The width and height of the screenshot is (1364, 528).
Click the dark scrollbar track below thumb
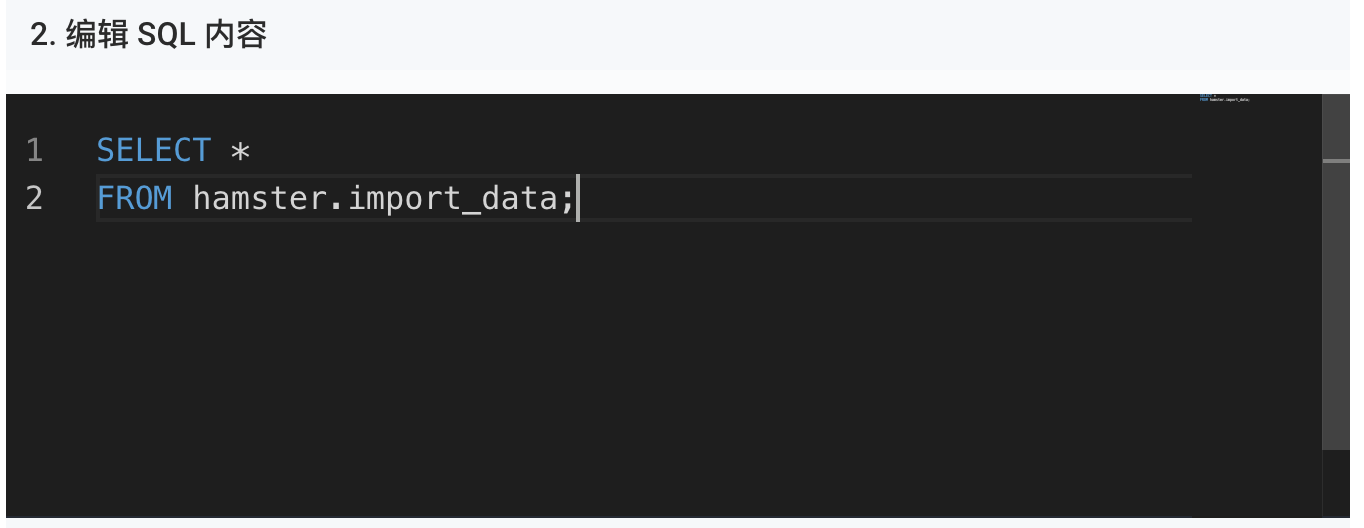(1336, 482)
